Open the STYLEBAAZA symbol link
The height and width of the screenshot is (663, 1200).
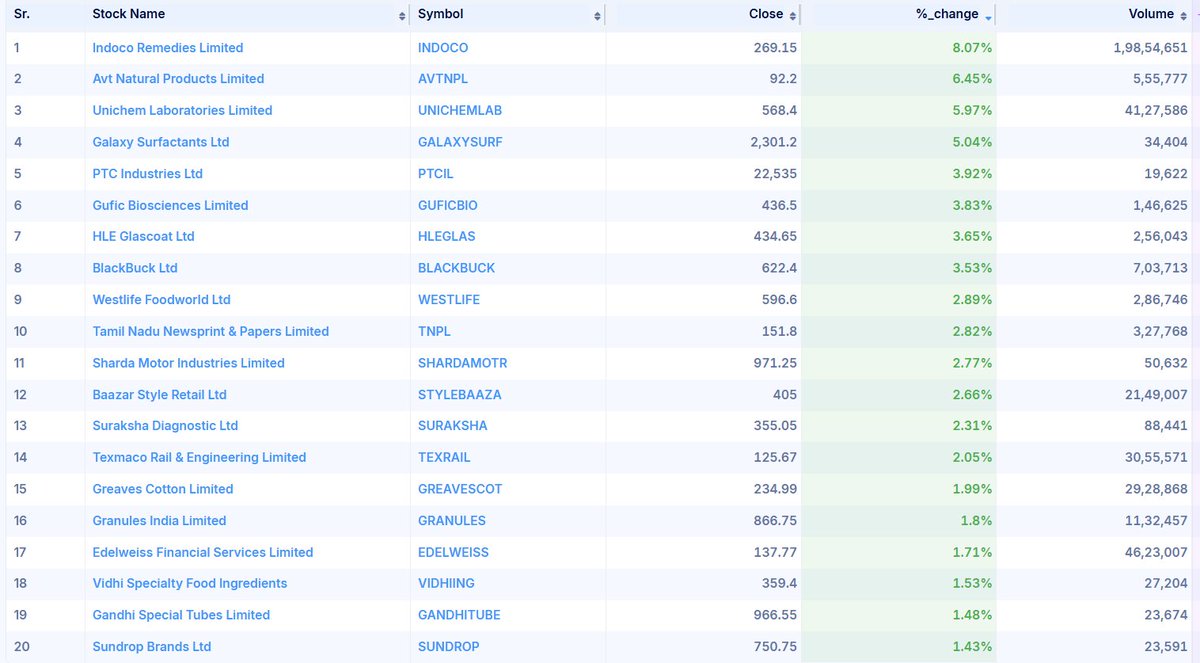tap(460, 394)
